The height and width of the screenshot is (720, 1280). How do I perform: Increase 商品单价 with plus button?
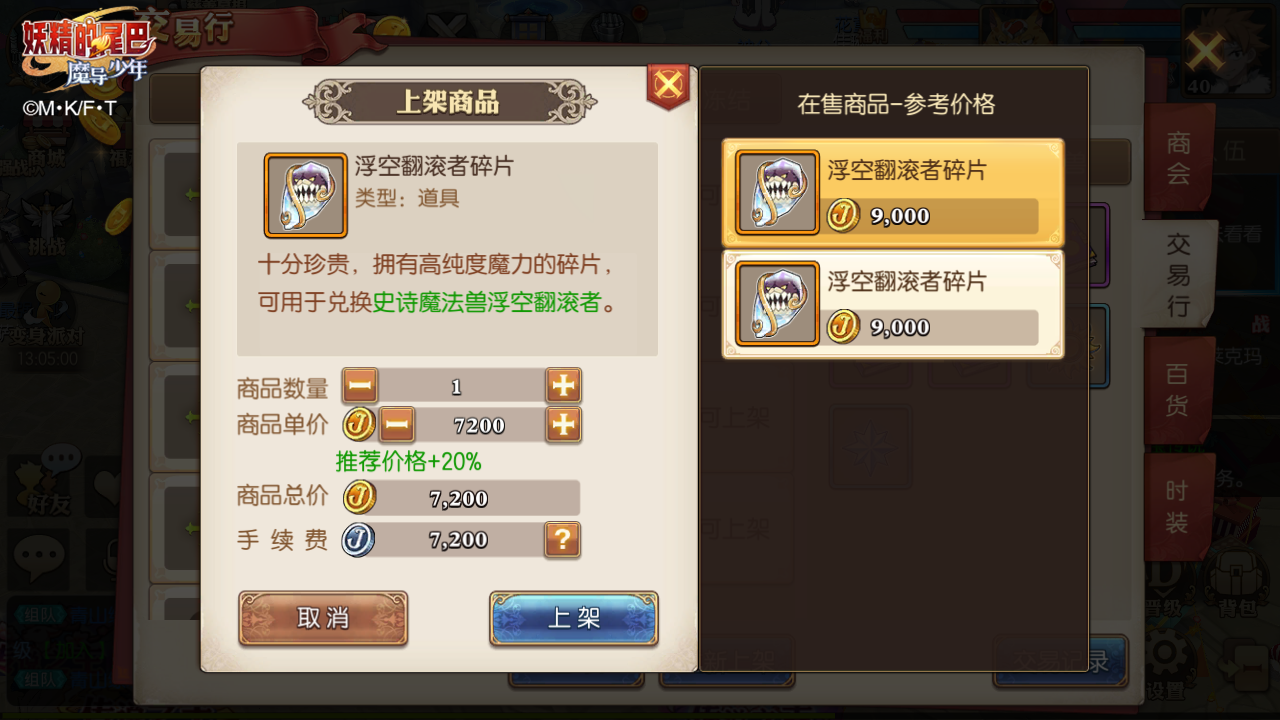point(564,426)
